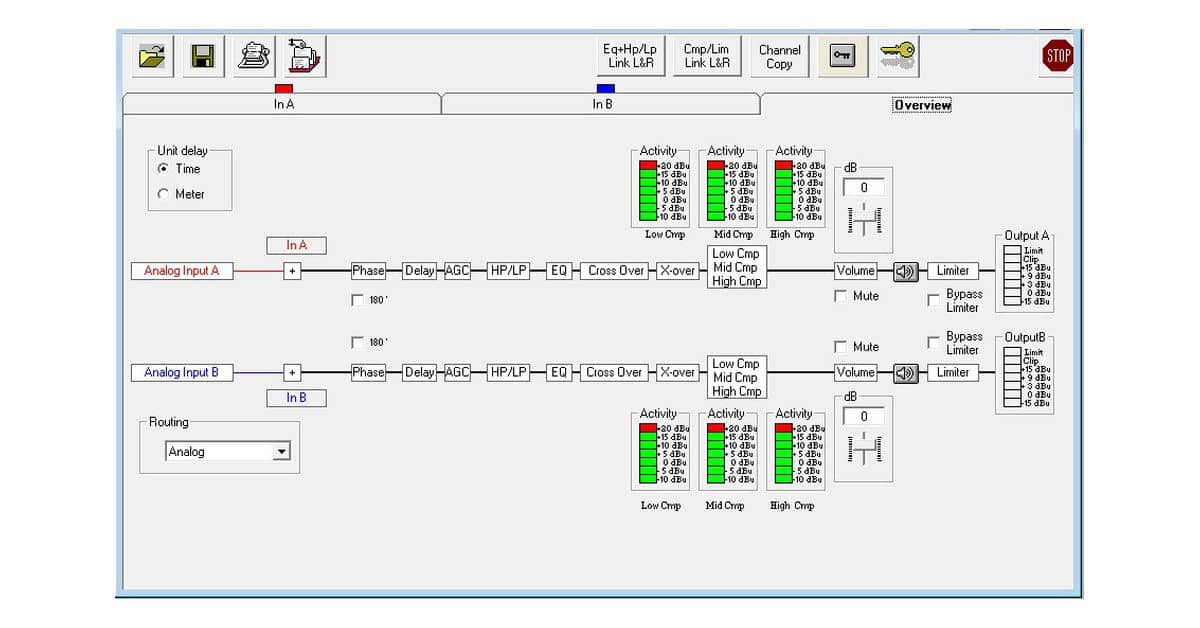1200x628 pixels.
Task: Click the channel B dB value field
Action: click(x=864, y=416)
